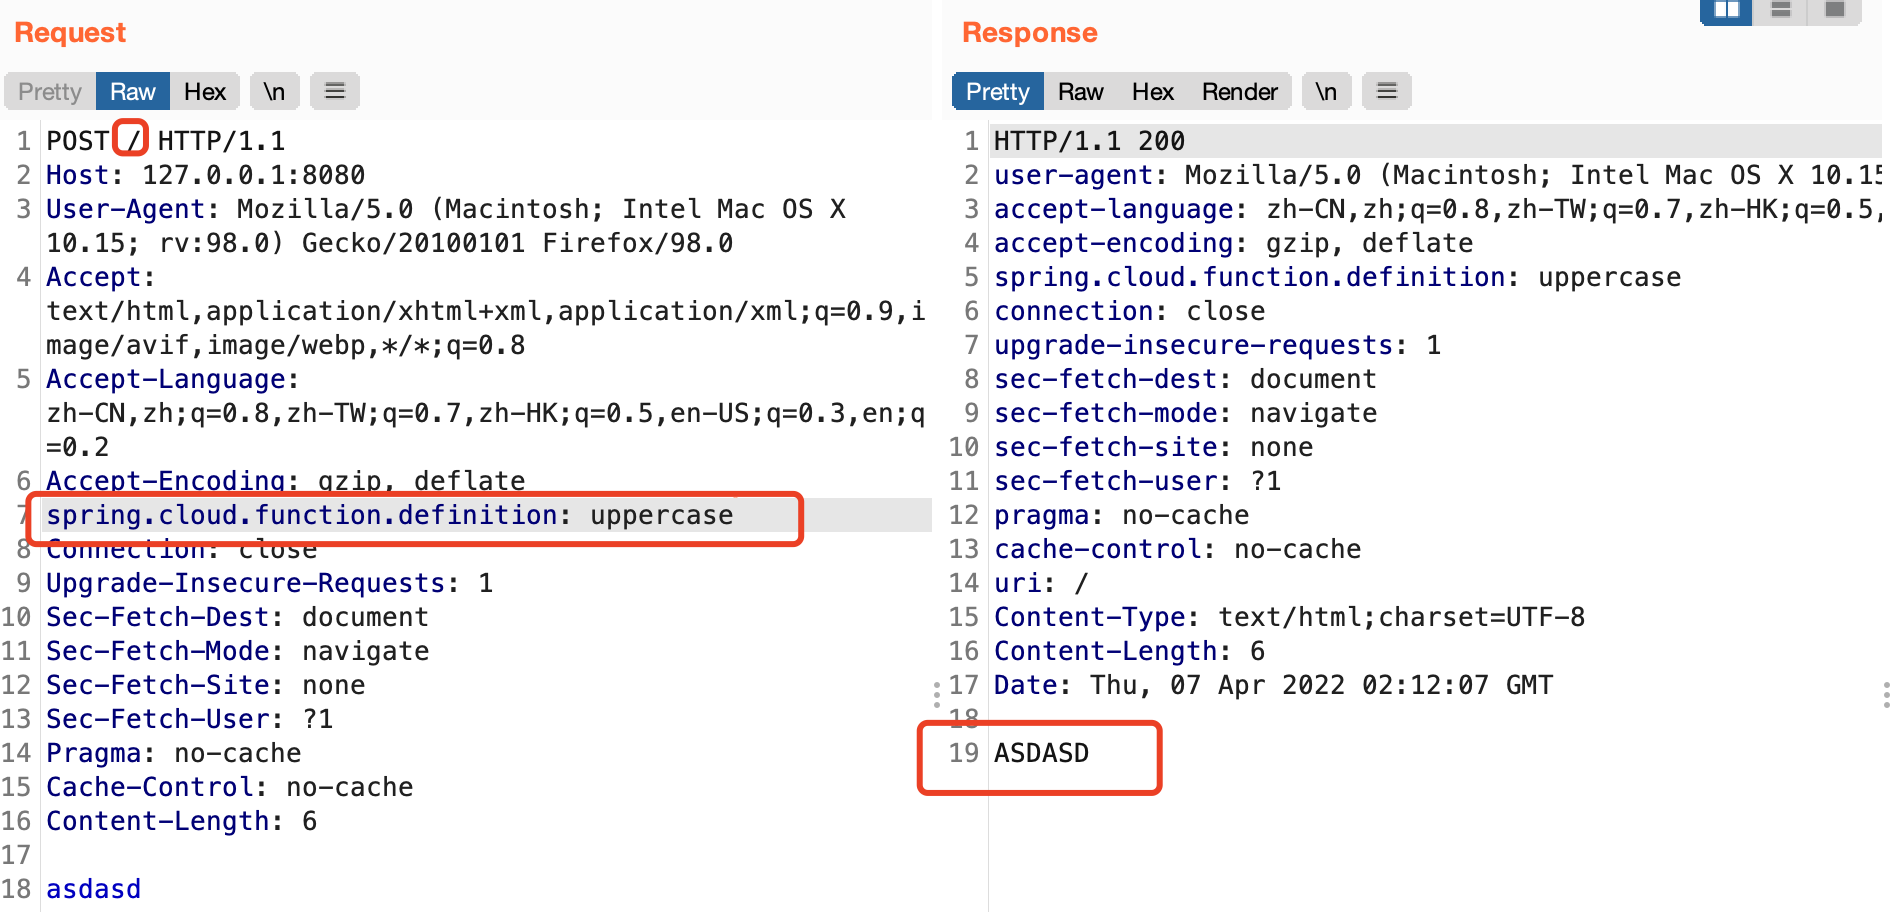Viewport: 1890px width, 912px height.
Task: Open the Render tab in Response panel
Action: [1240, 92]
